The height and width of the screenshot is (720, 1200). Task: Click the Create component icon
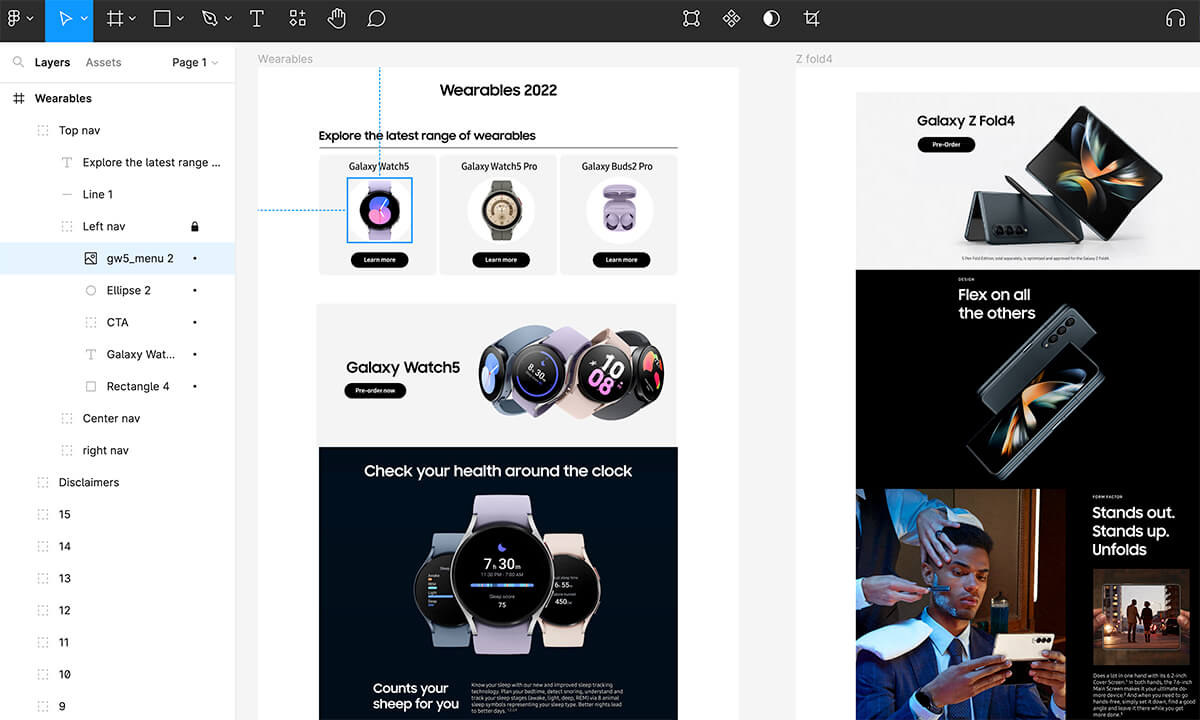tap(731, 18)
